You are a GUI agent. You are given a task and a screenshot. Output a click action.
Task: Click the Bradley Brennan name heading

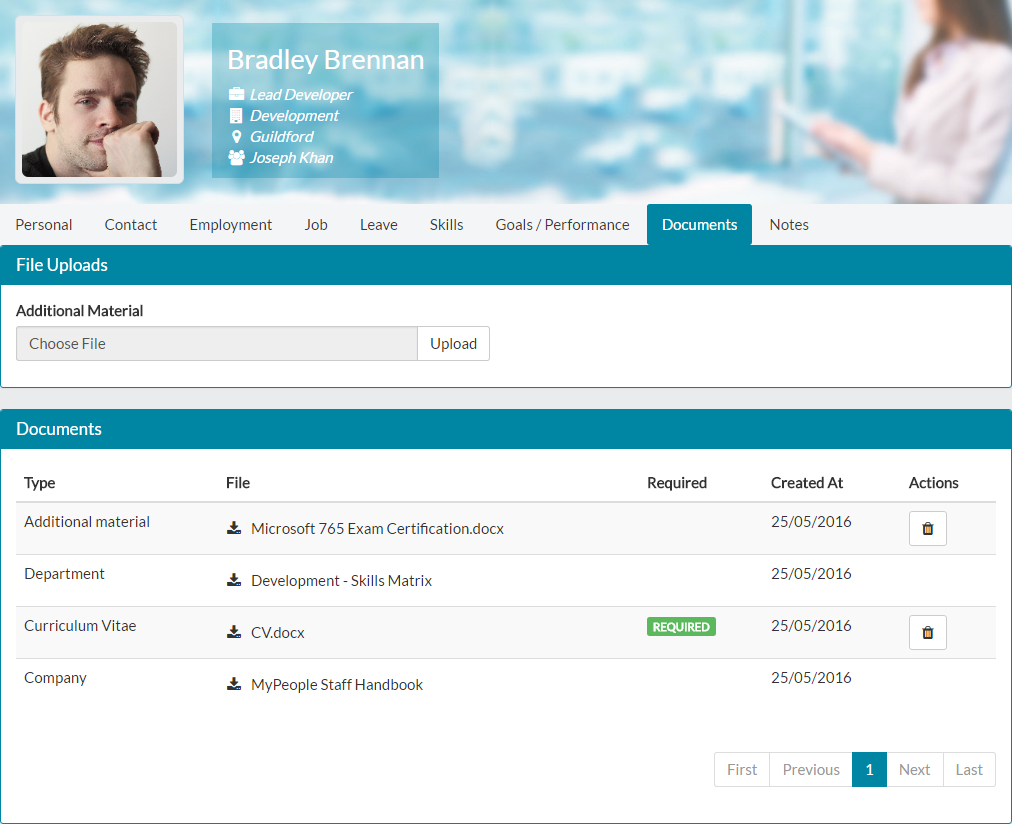click(326, 60)
